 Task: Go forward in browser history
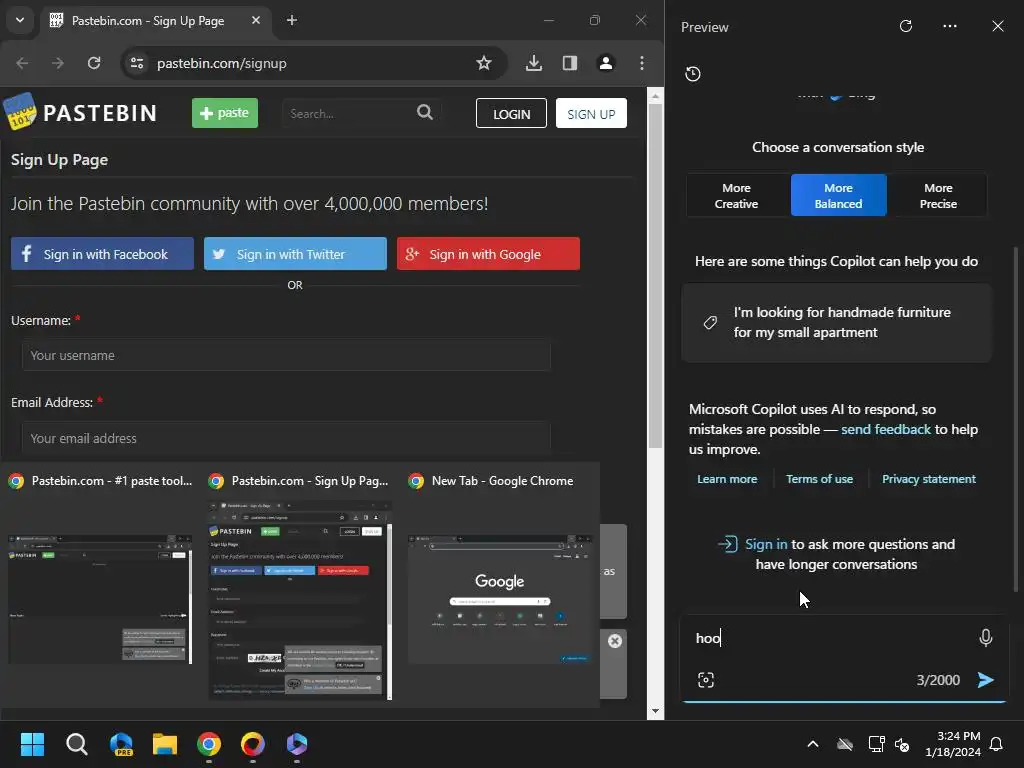coord(58,63)
